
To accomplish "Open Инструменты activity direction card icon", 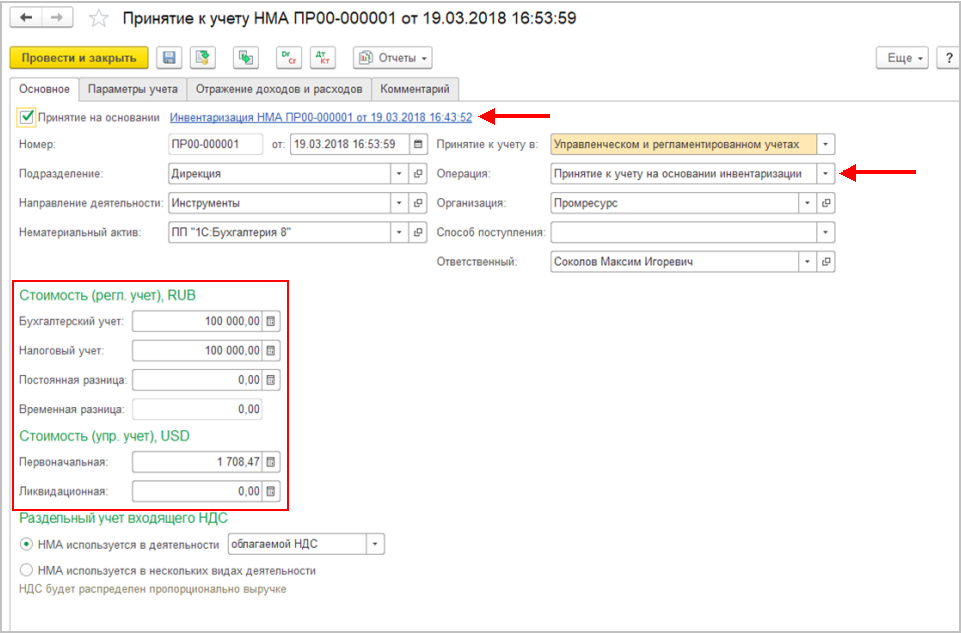I will [x=418, y=203].
